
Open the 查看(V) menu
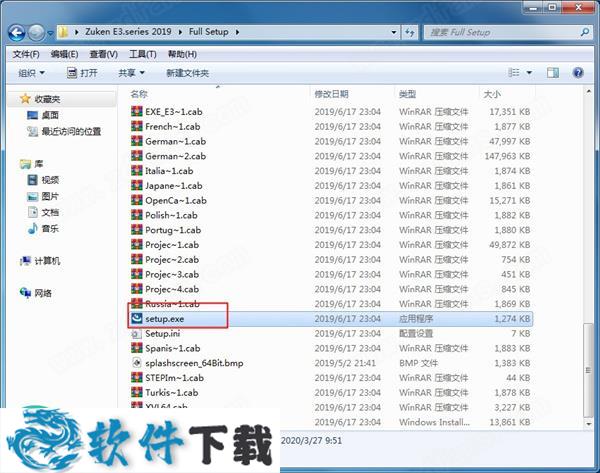103,54
